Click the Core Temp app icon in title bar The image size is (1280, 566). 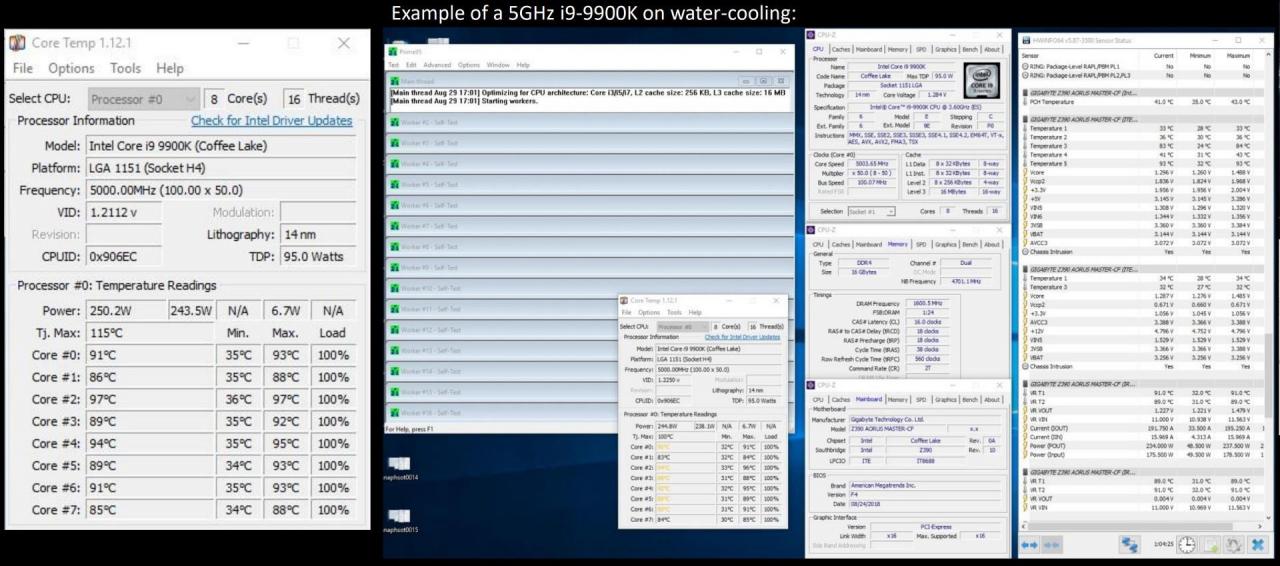coord(17,43)
